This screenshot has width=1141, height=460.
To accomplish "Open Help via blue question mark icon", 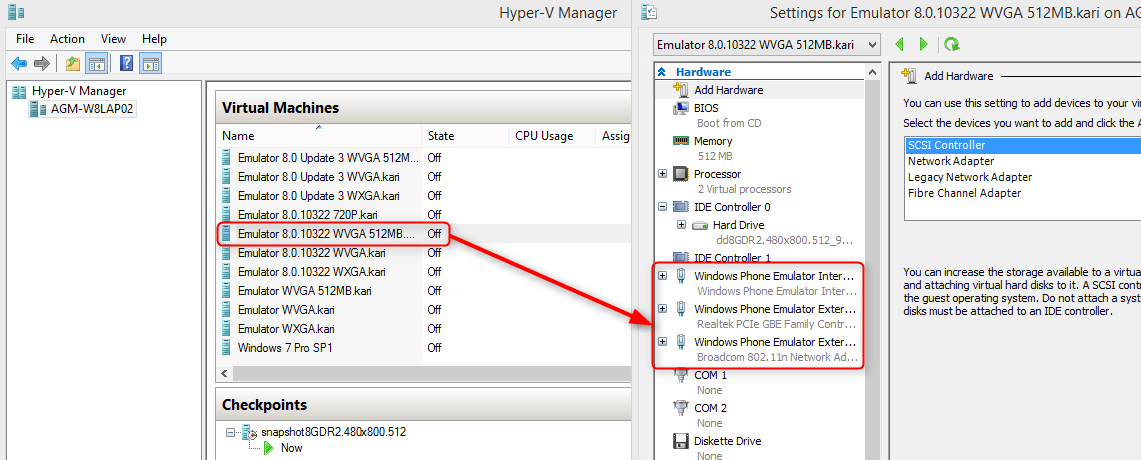I will [x=127, y=64].
